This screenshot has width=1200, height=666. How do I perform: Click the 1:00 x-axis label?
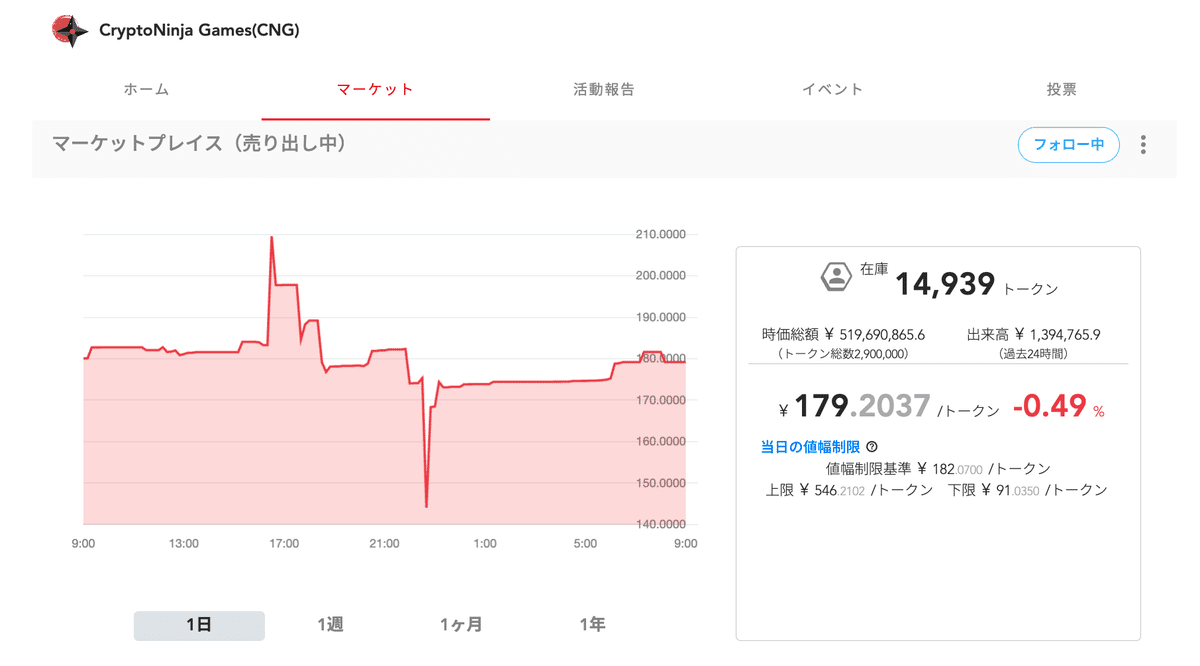pos(485,544)
